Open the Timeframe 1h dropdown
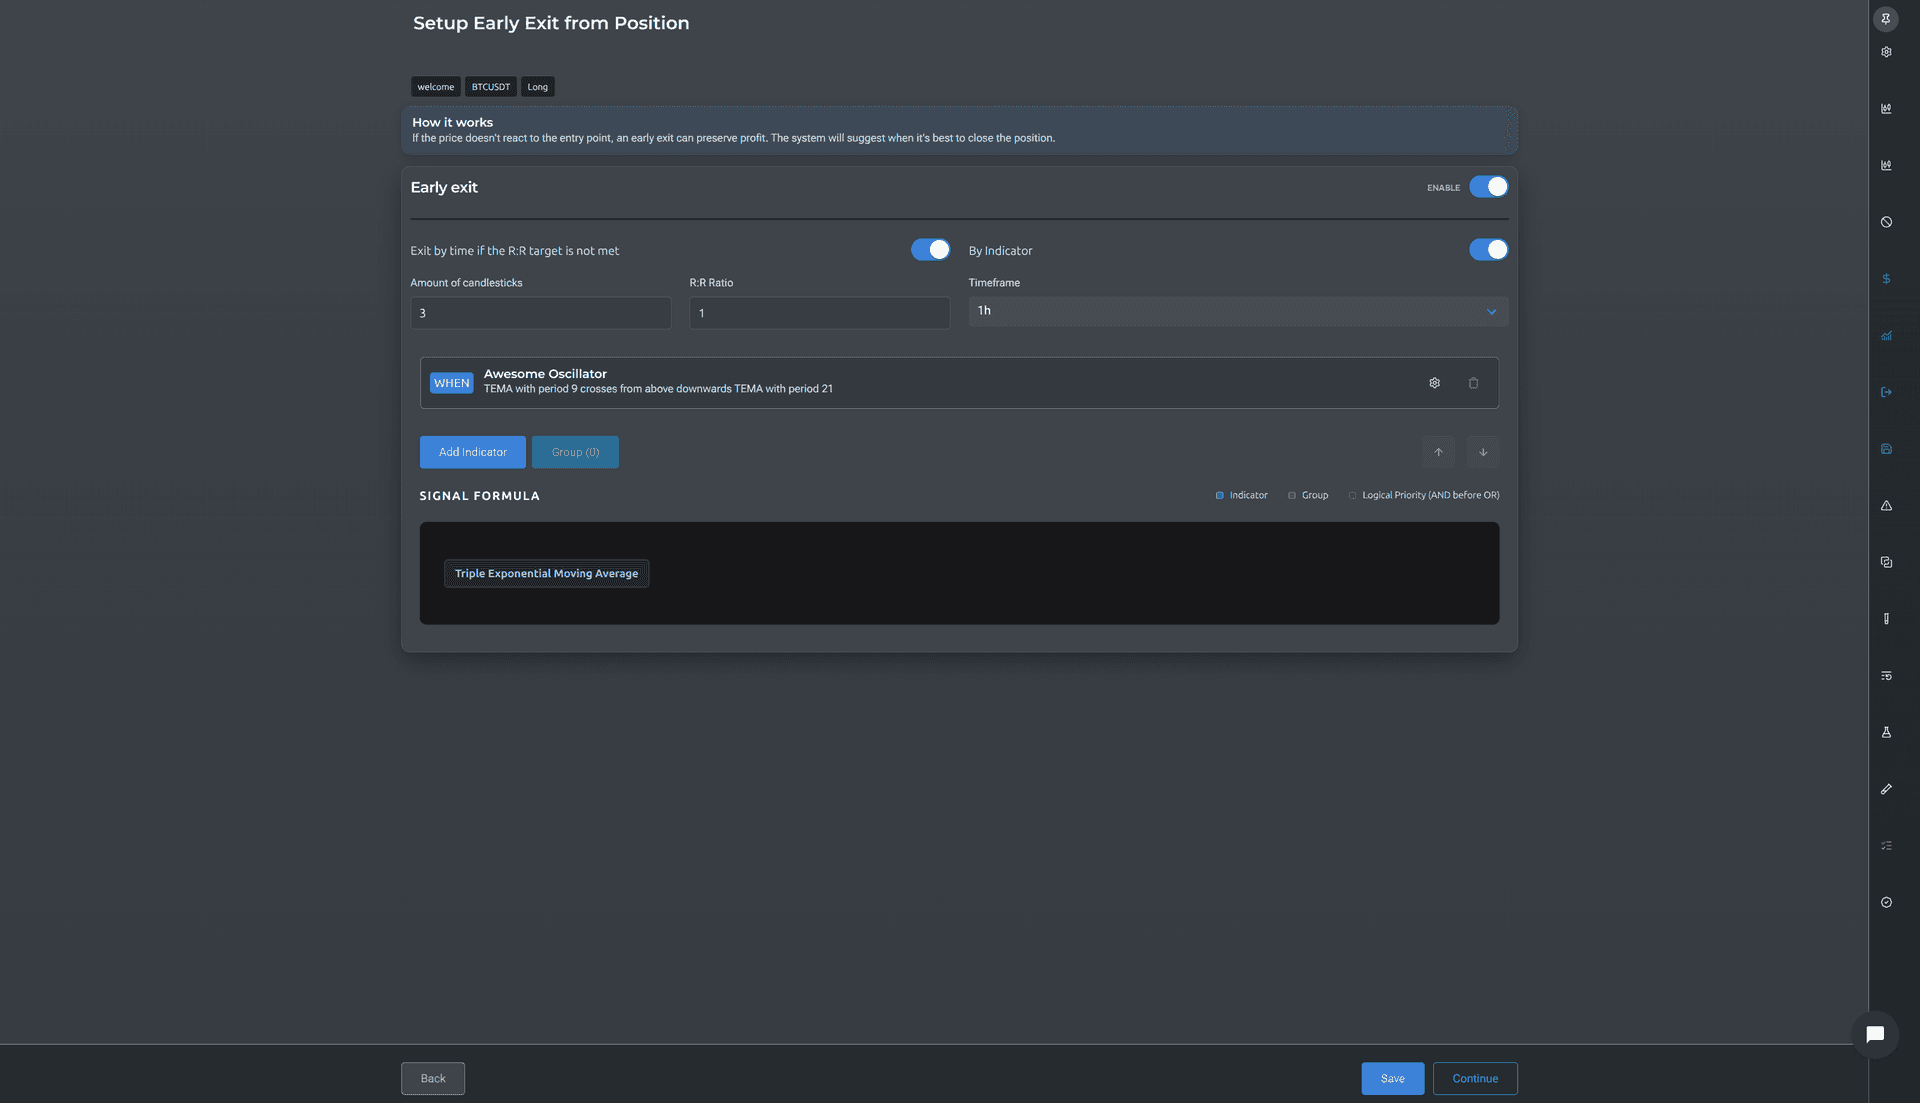 click(x=1238, y=311)
